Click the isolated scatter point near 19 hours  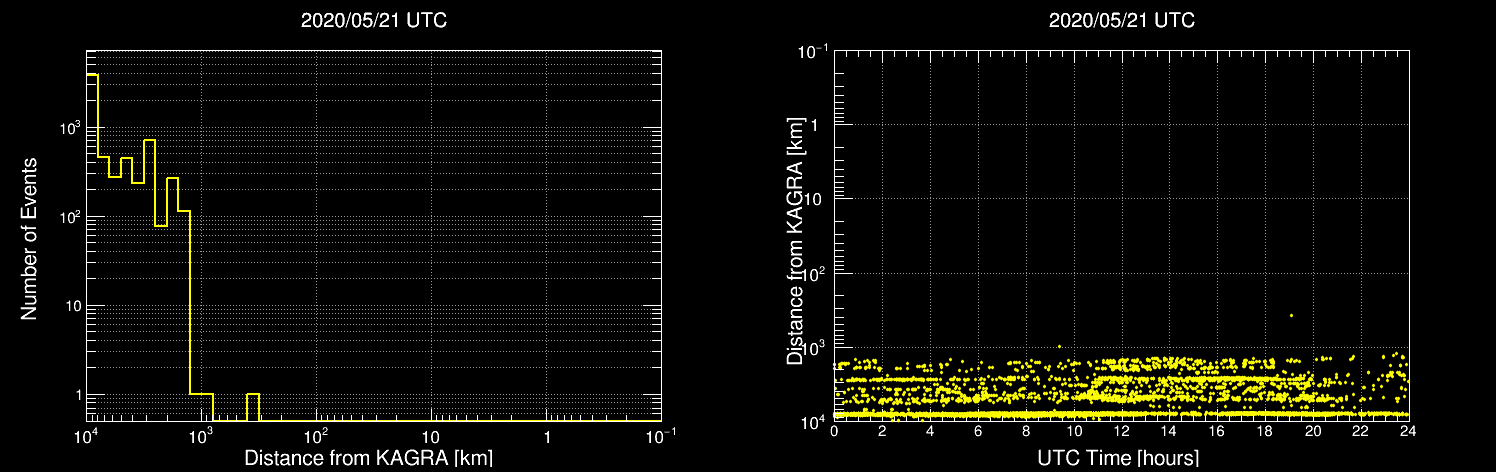[x=1291, y=315]
